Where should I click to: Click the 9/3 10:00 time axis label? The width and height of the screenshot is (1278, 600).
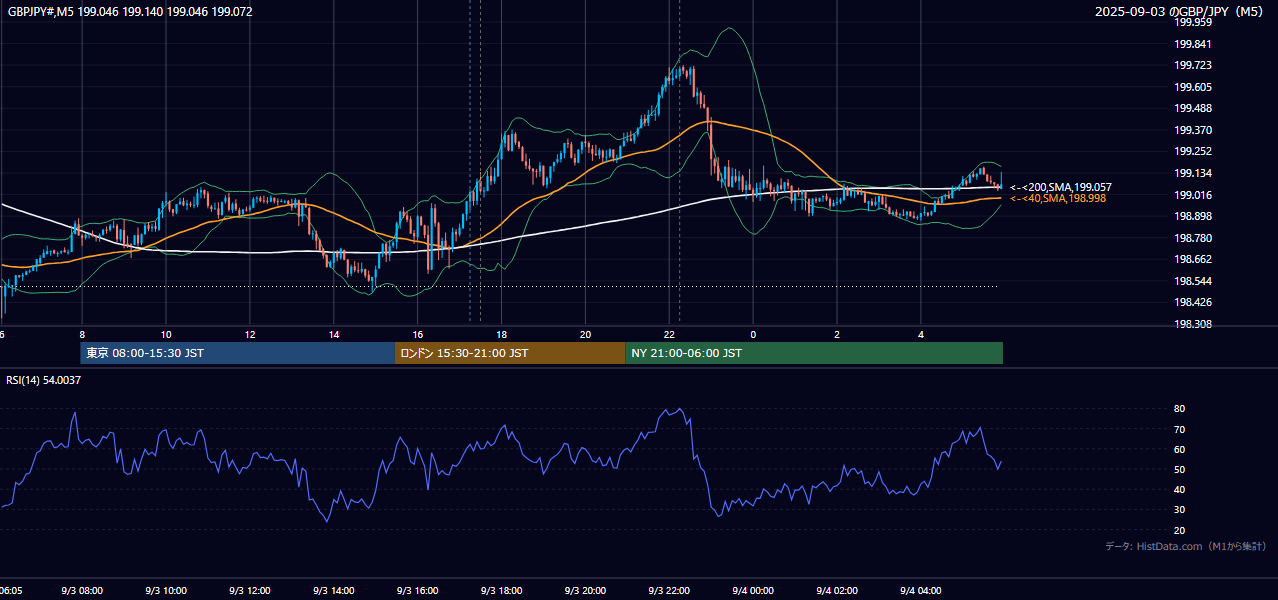click(x=166, y=591)
